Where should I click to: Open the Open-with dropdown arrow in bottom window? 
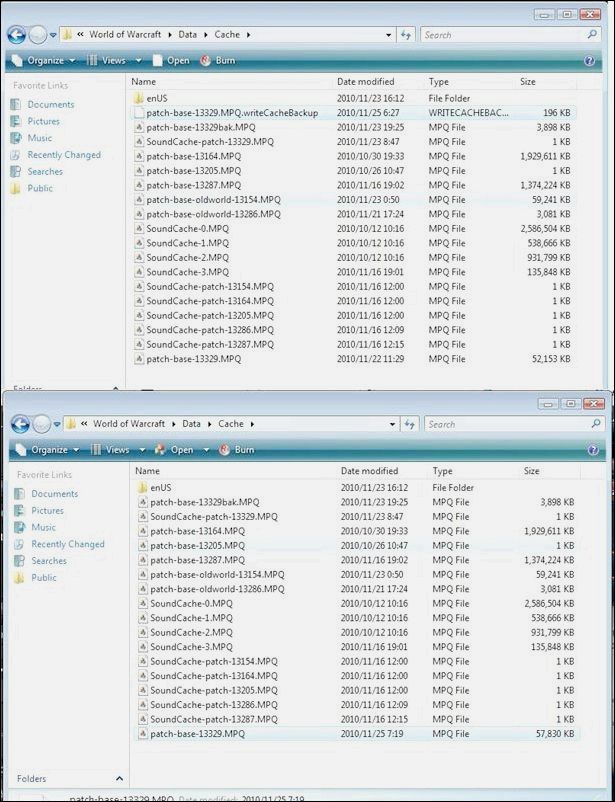tap(207, 450)
